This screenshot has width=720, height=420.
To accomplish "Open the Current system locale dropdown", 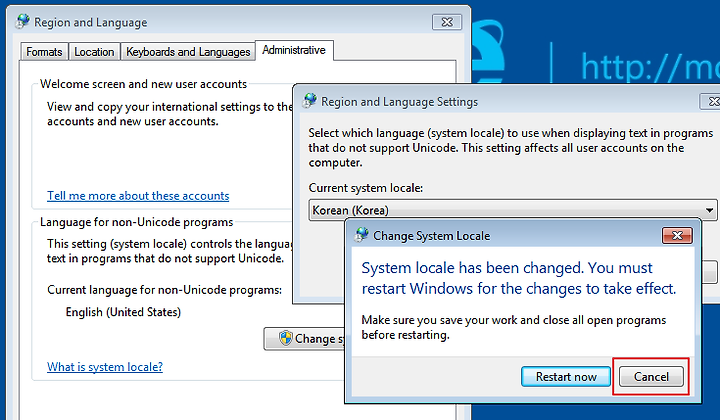I will tap(512, 210).
